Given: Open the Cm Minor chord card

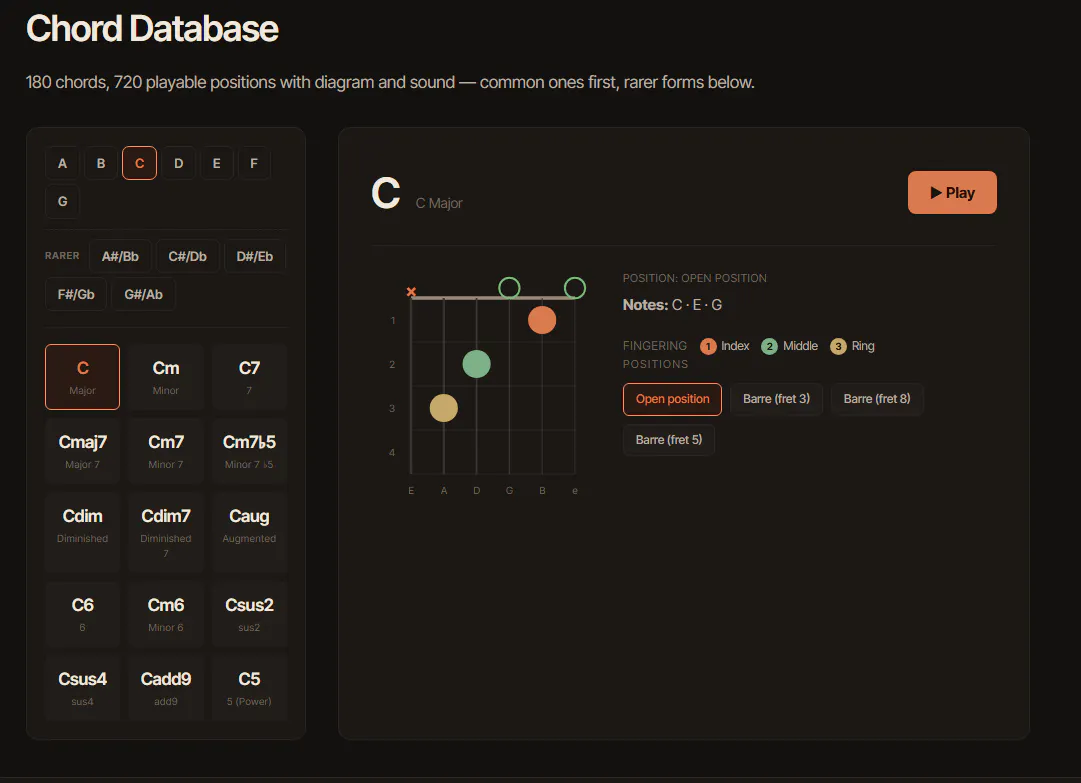Looking at the screenshot, I should pos(165,377).
